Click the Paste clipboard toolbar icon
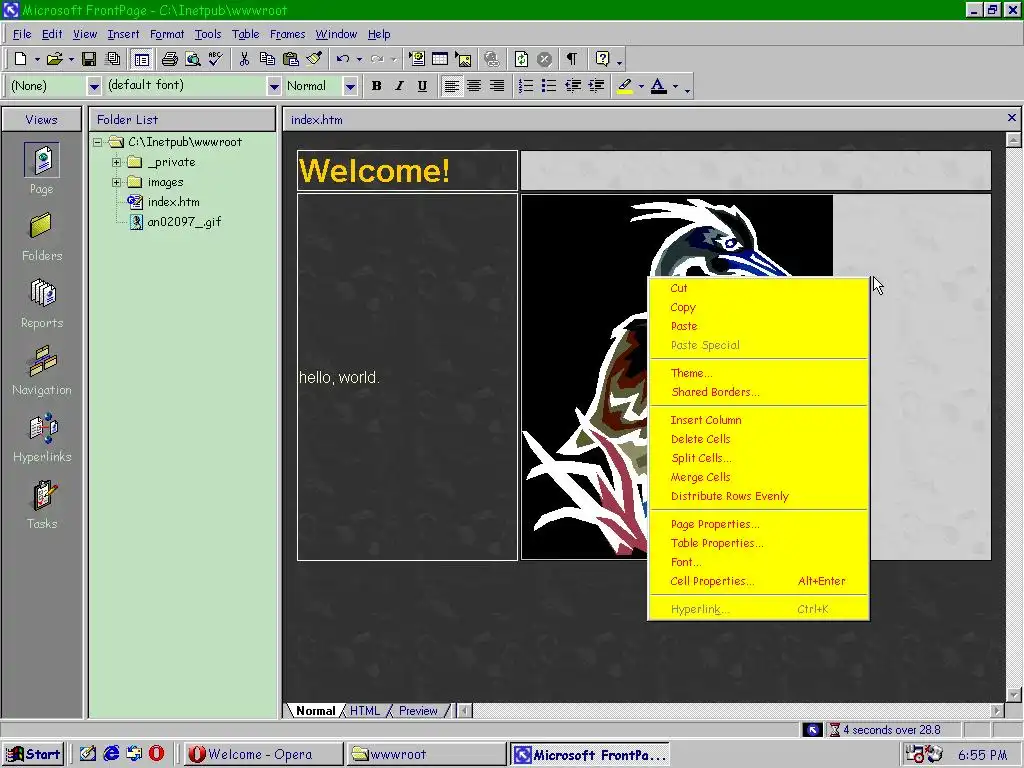 point(291,59)
